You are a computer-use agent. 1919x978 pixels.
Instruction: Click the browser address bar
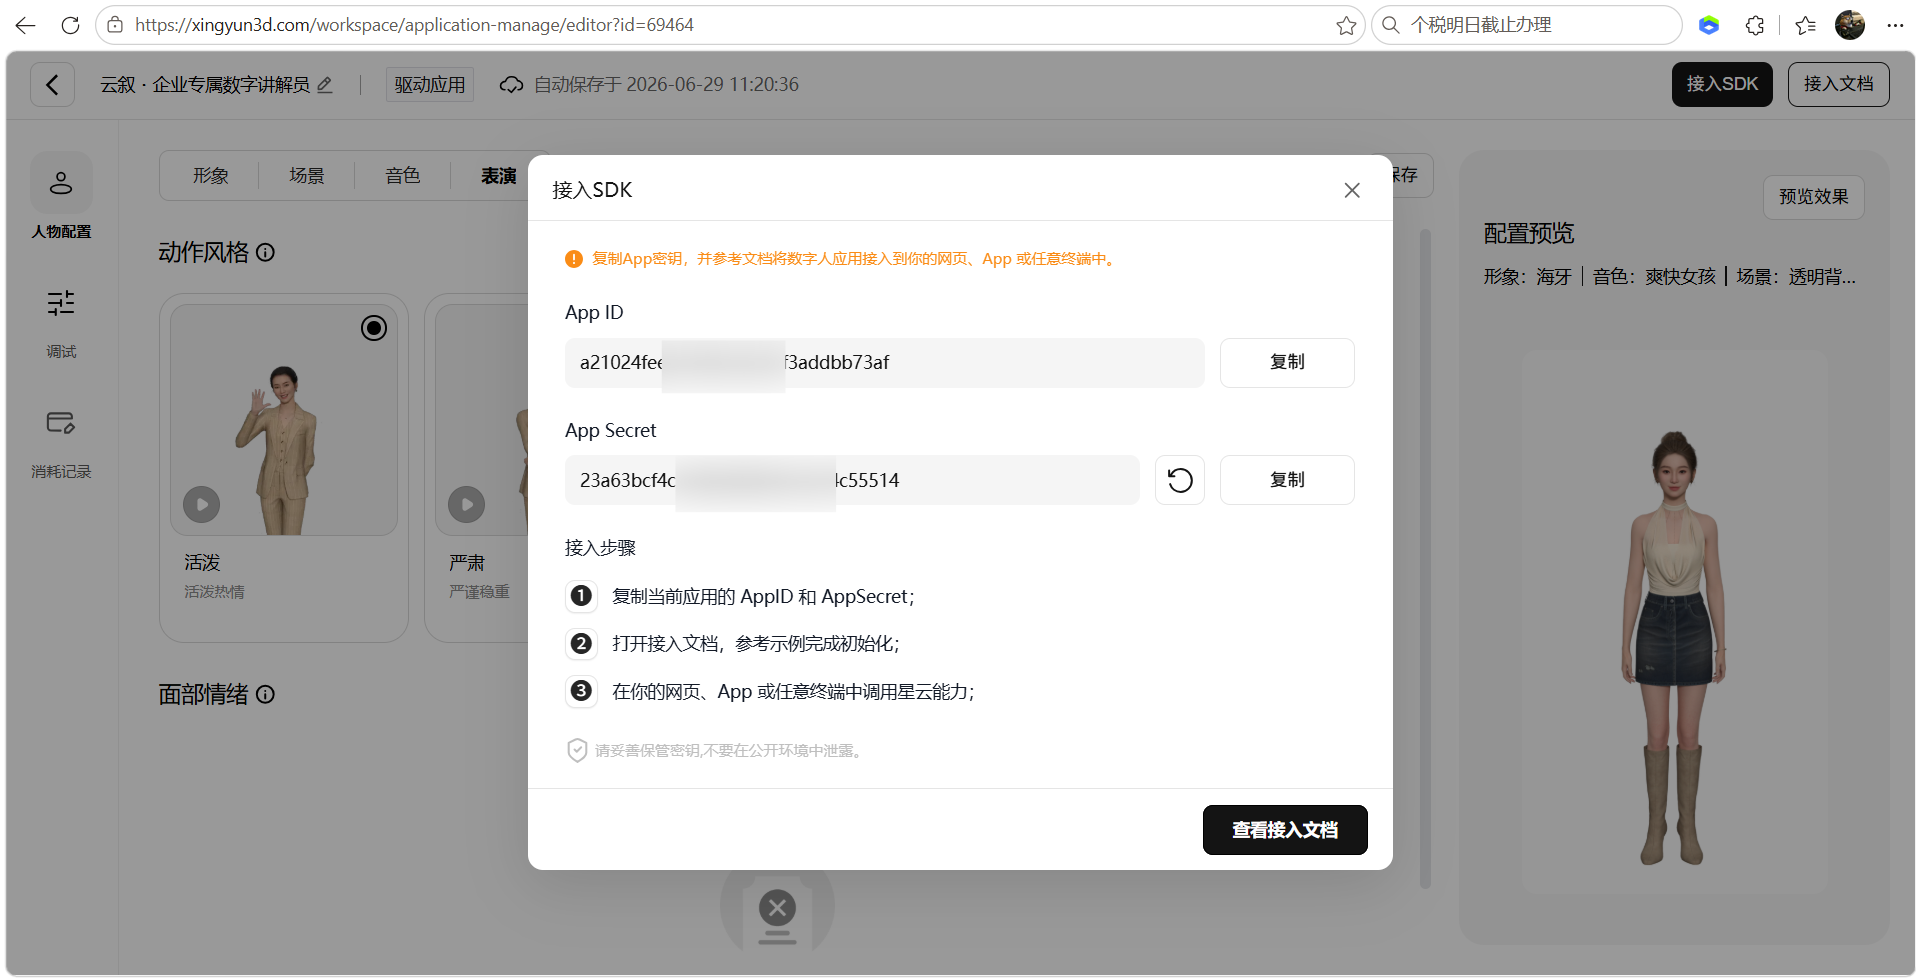pyautogui.click(x=730, y=25)
